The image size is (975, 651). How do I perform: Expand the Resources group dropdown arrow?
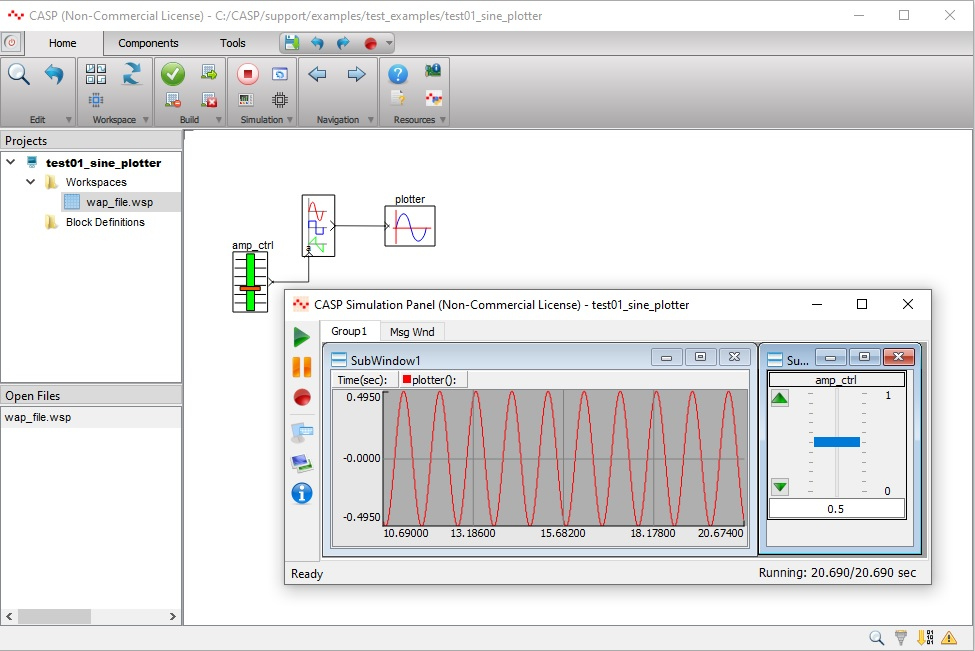pos(443,119)
